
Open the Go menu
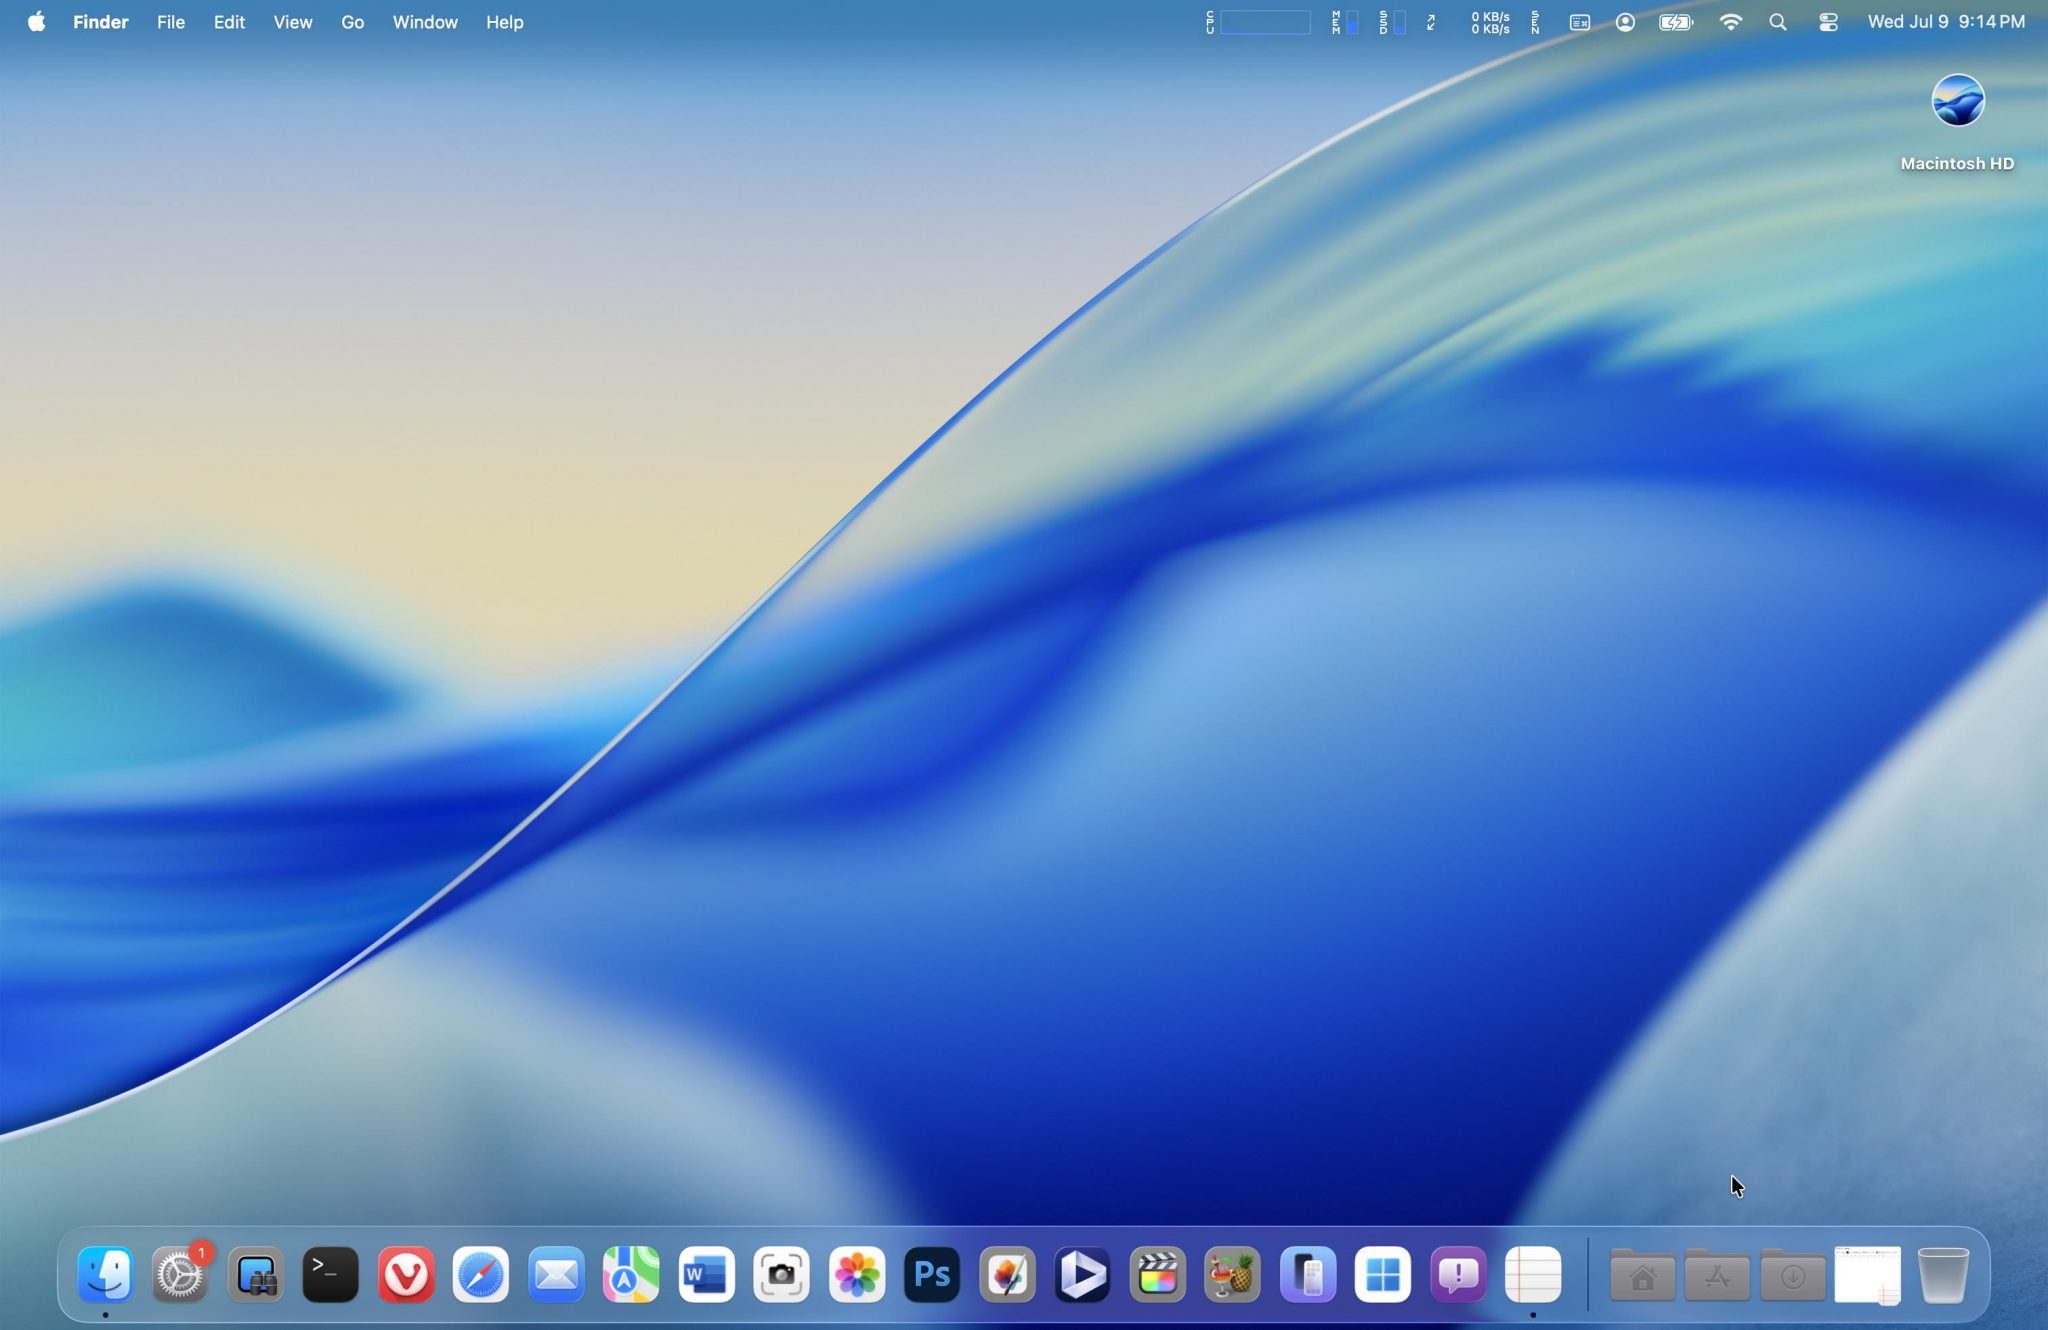coord(352,22)
